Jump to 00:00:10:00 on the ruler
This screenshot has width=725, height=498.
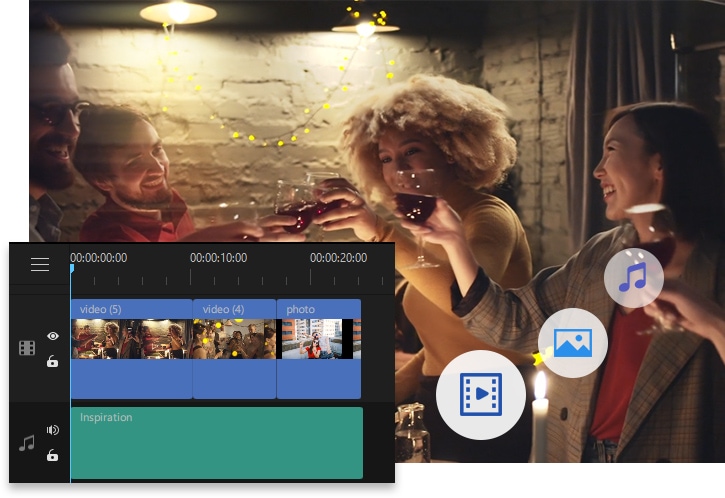tap(218, 258)
